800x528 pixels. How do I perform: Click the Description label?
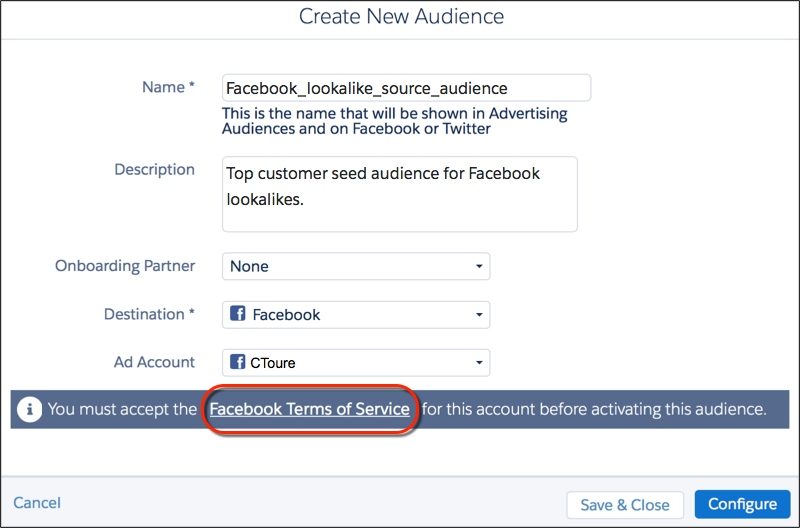pos(155,169)
